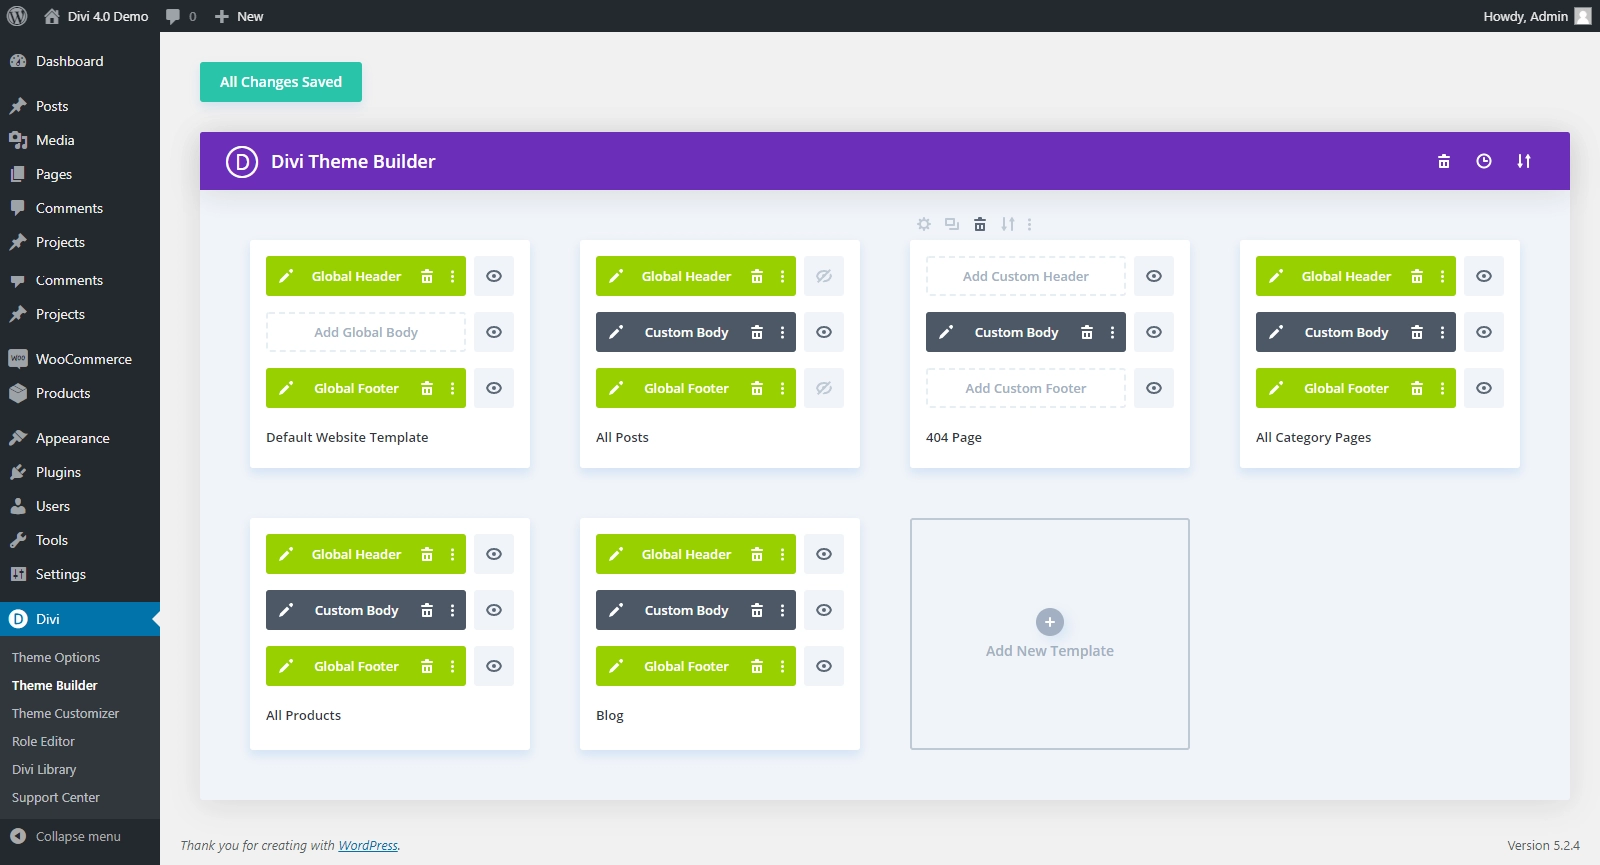
Task: Click Add Custom Footer in 404 Page
Action: [x=1026, y=388]
